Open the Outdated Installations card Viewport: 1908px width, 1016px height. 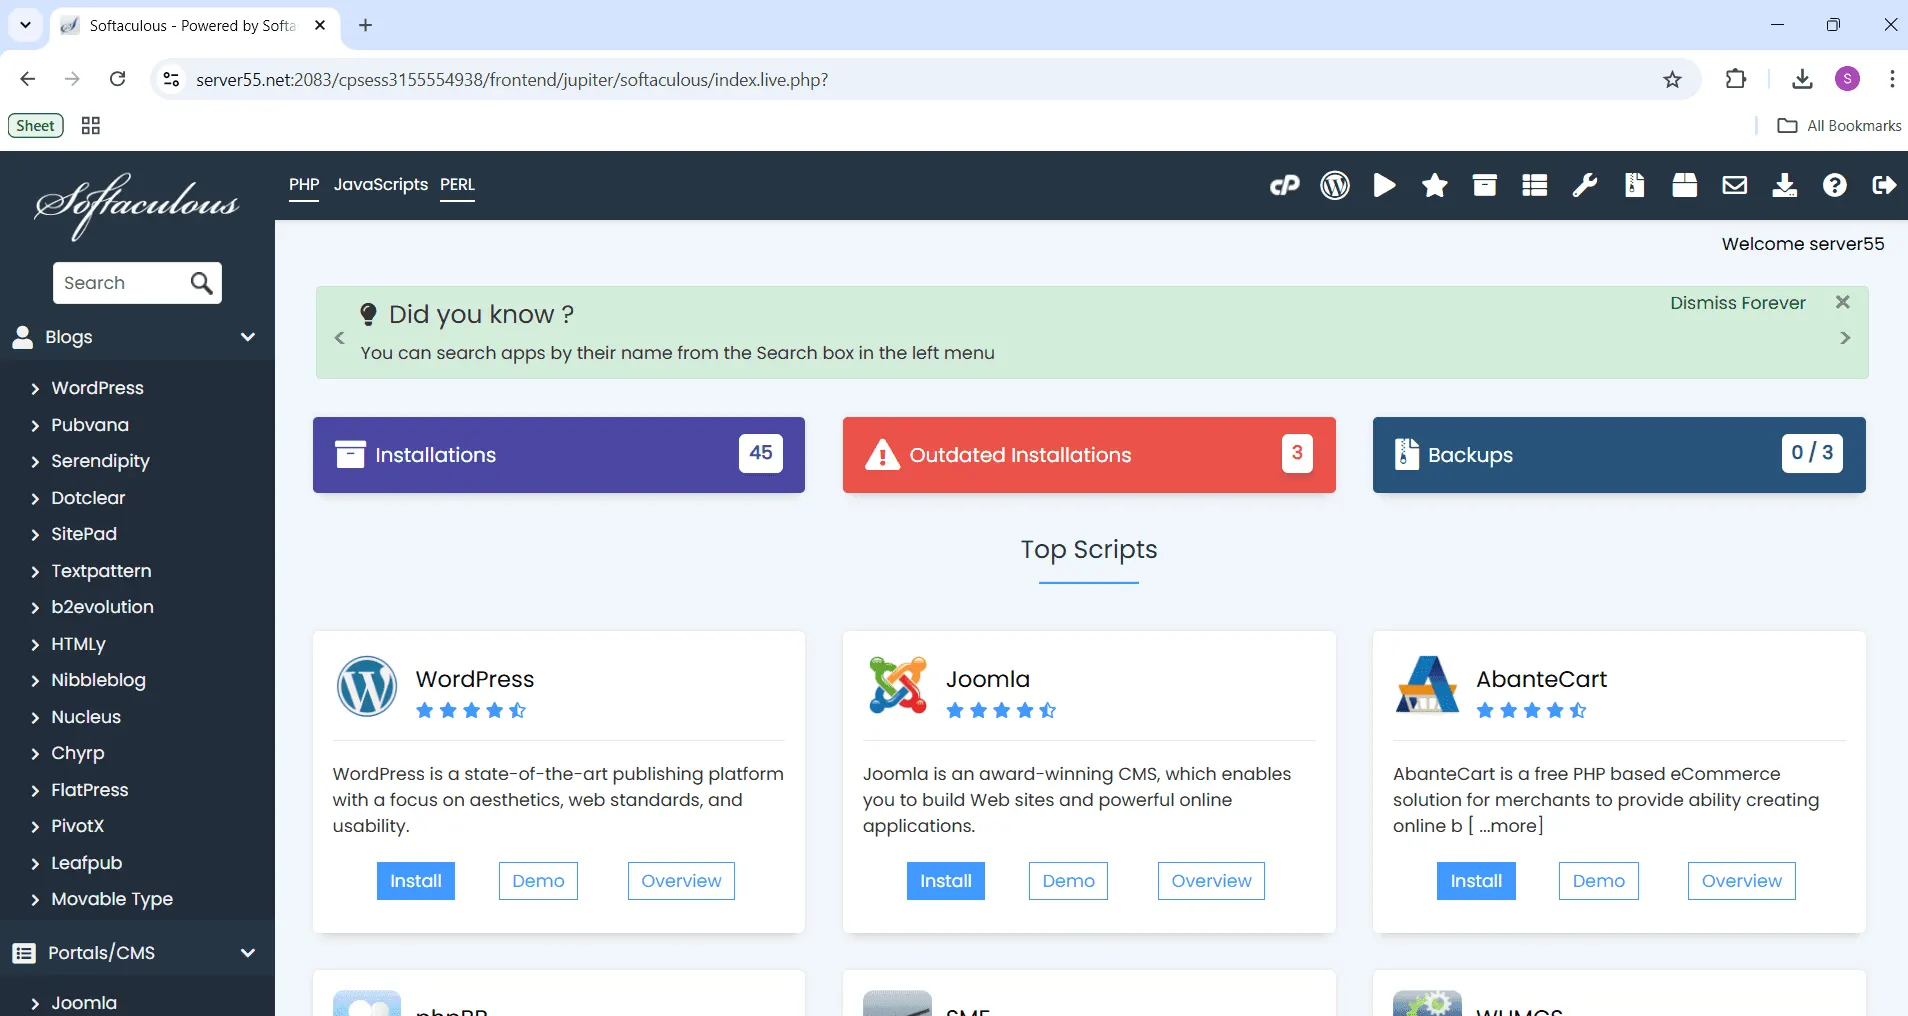click(1088, 455)
